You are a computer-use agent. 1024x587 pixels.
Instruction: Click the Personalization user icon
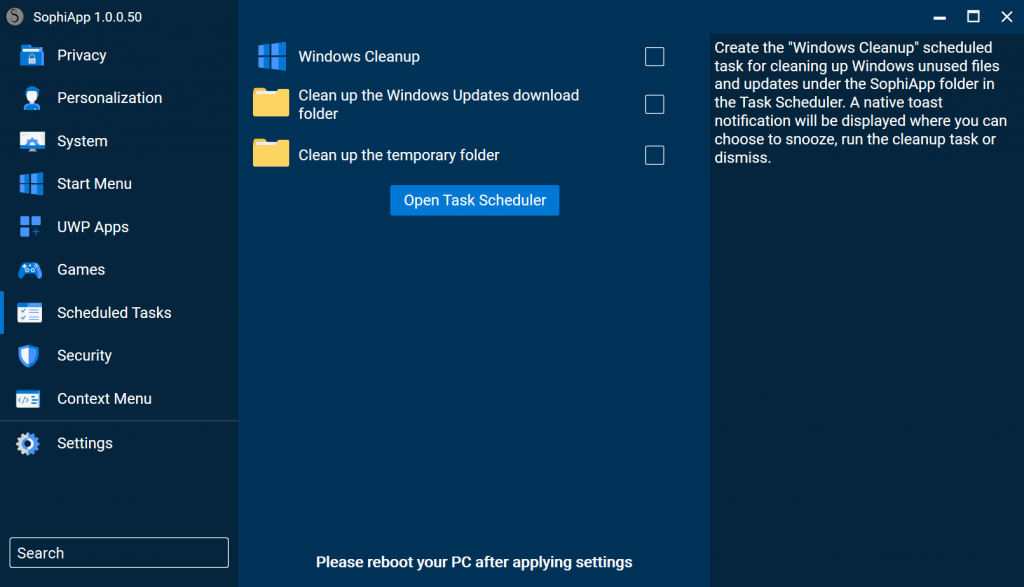[29, 98]
